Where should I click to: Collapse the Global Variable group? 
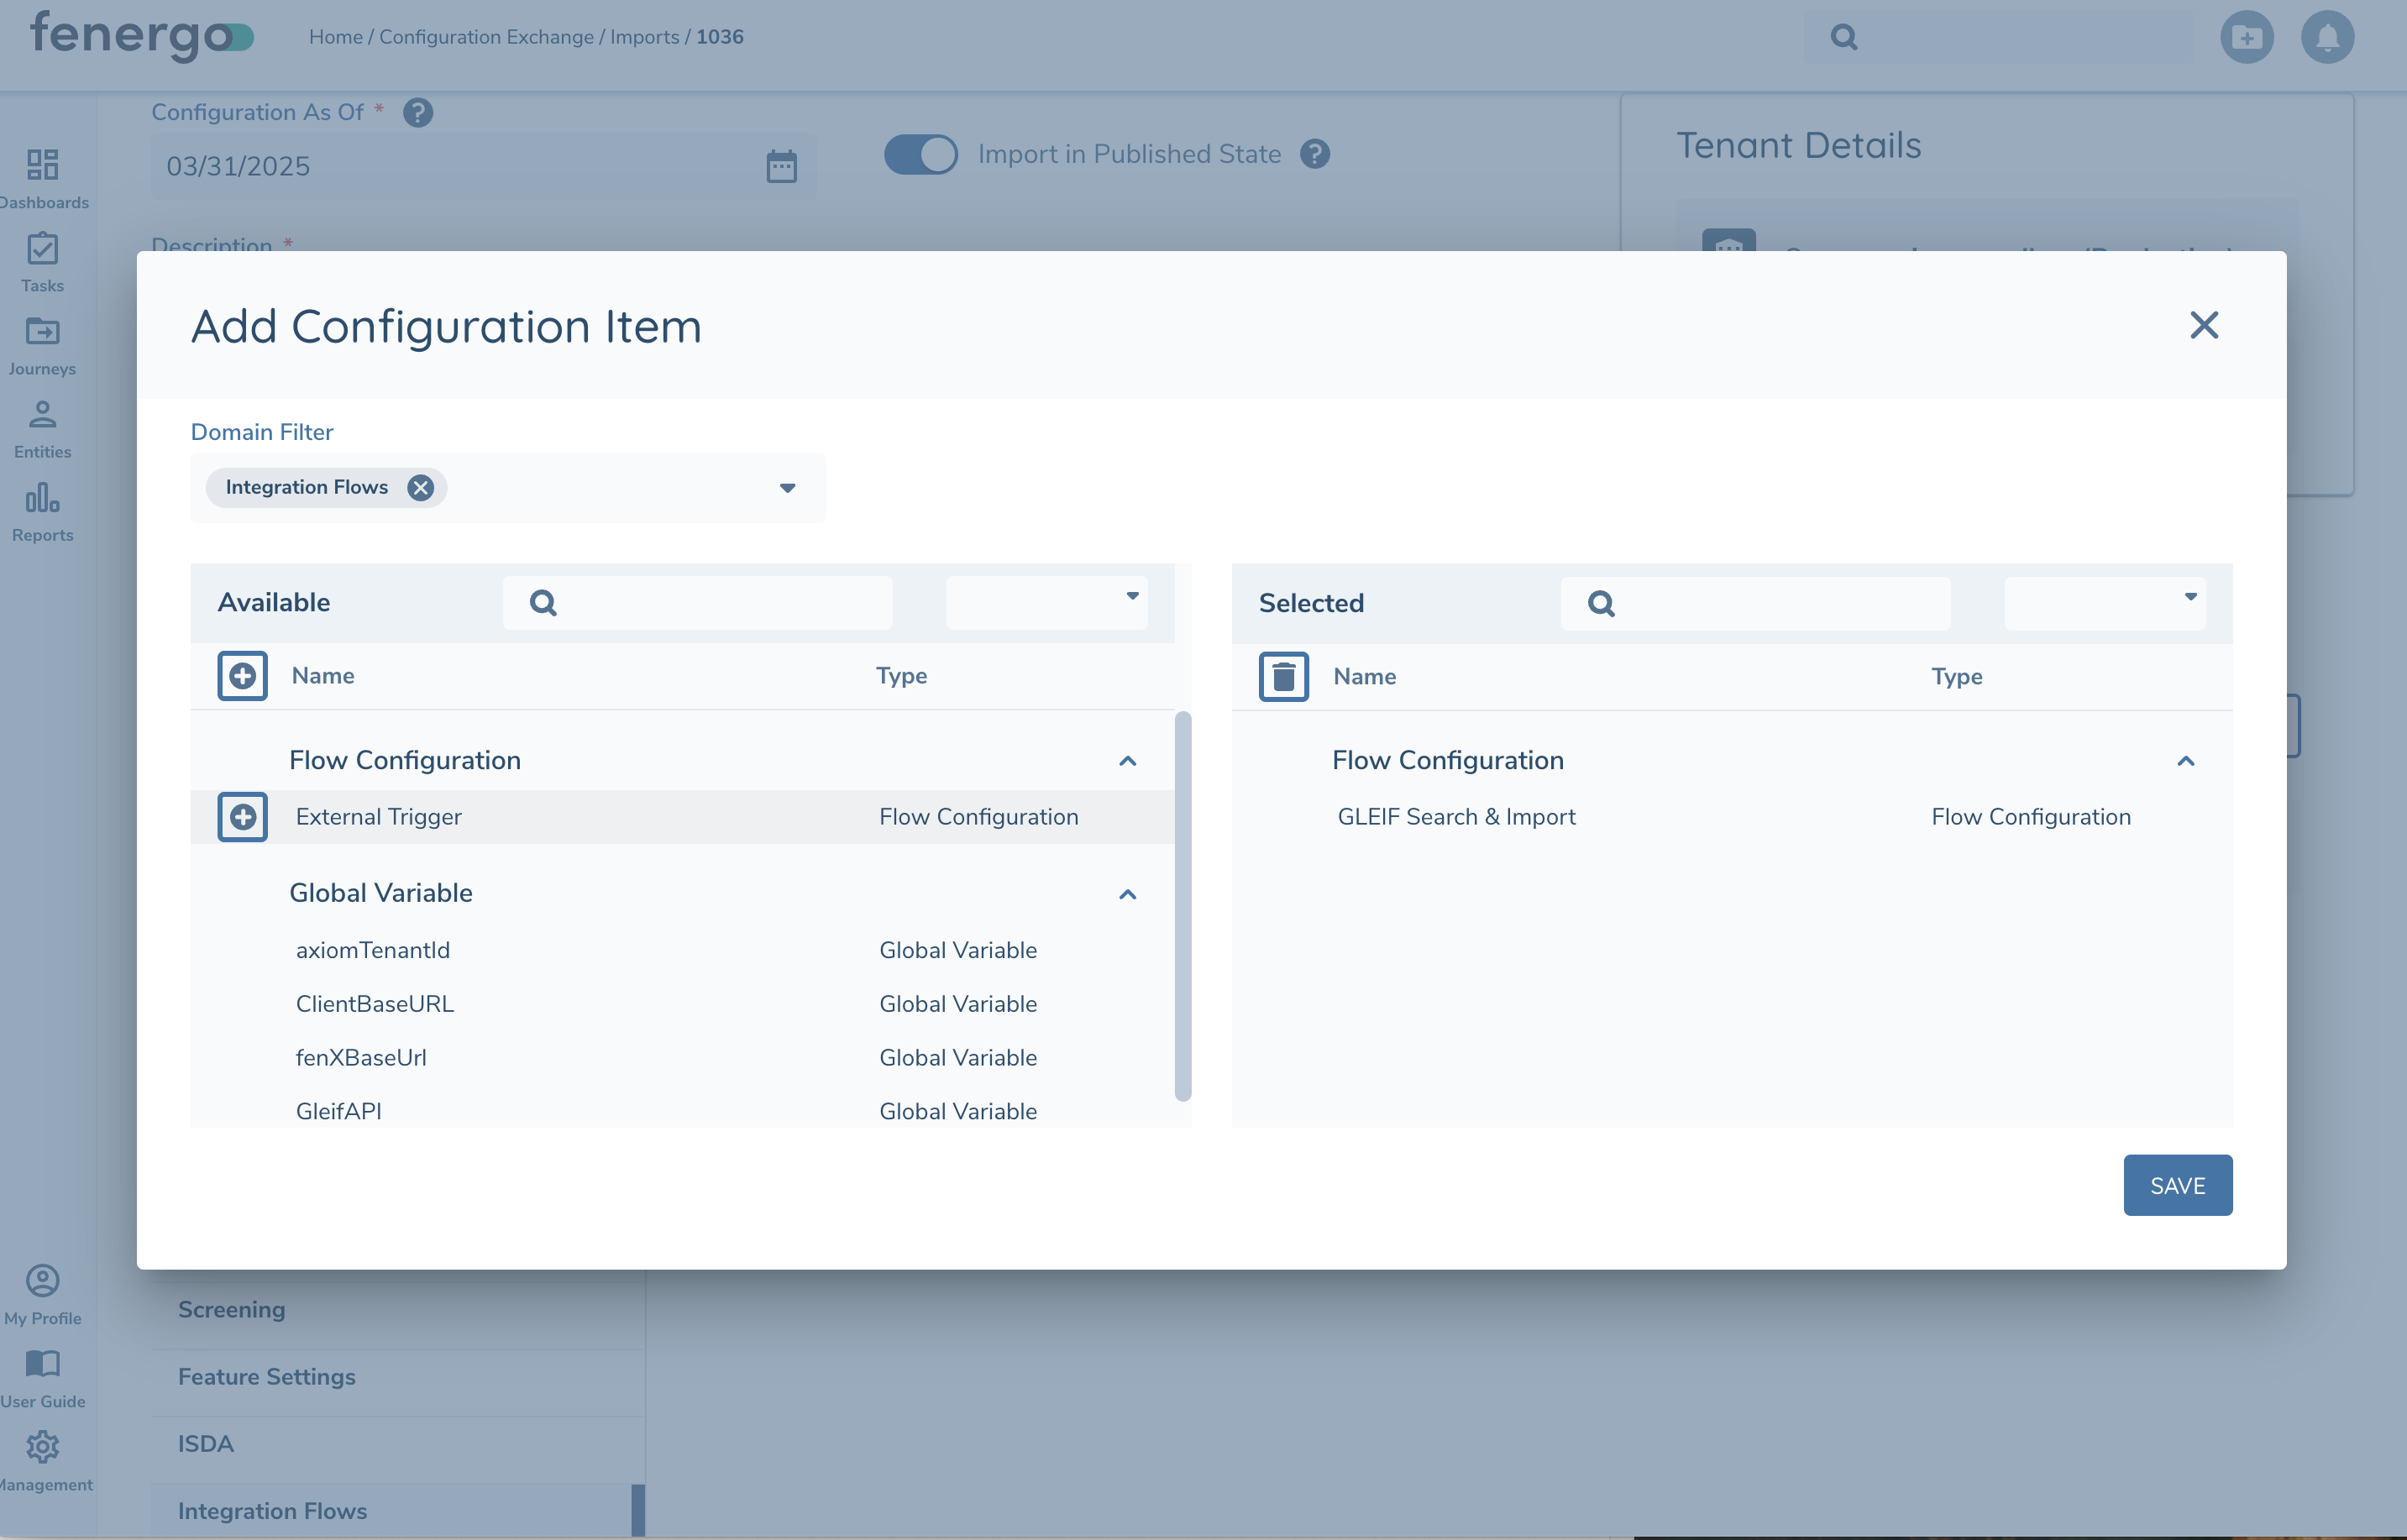pos(1128,893)
